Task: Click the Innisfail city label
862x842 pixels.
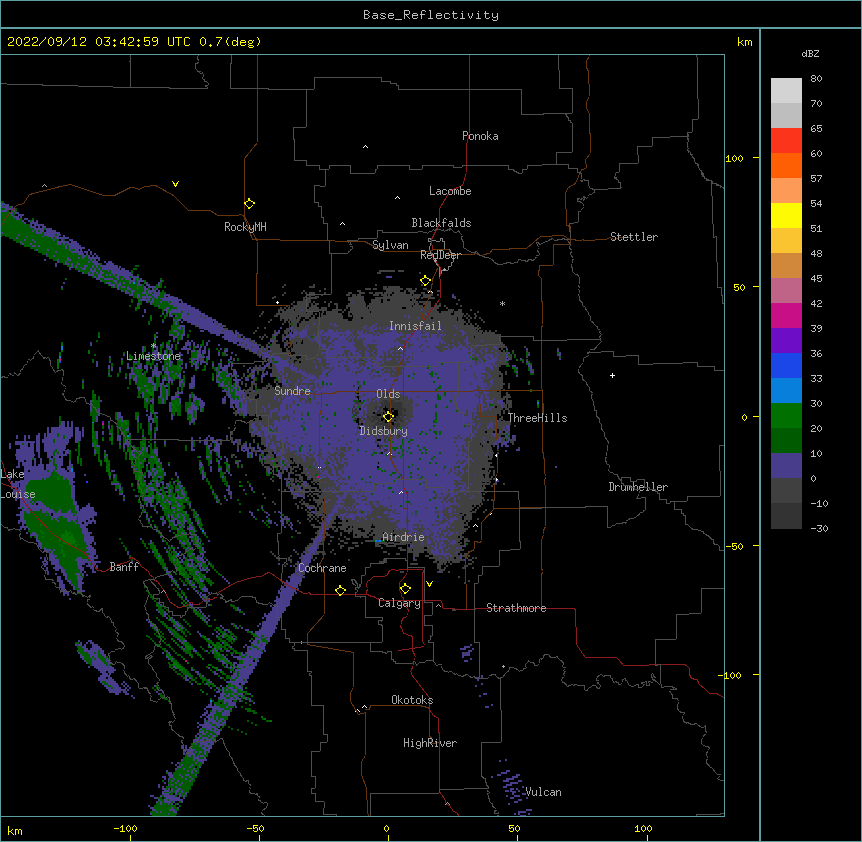Action: (415, 326)
